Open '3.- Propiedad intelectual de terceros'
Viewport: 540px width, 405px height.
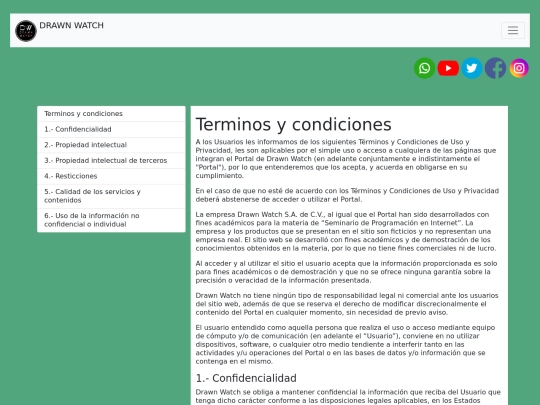click(111, 160)
